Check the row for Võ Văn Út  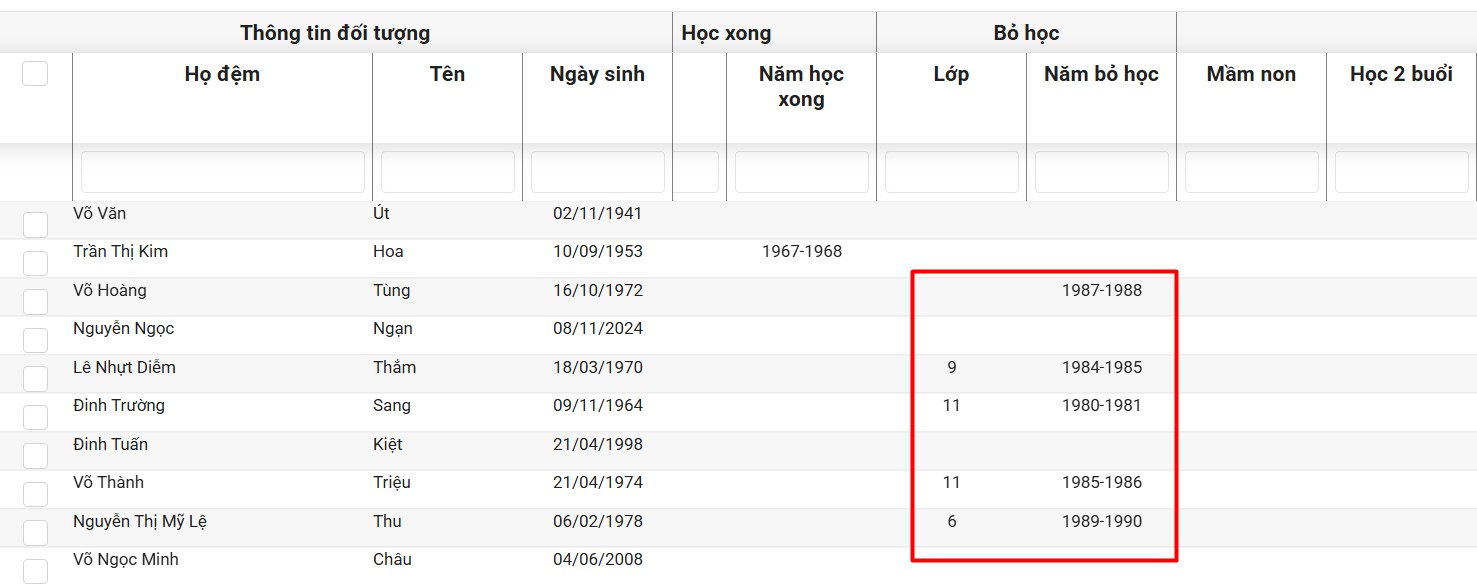point(35,225)
